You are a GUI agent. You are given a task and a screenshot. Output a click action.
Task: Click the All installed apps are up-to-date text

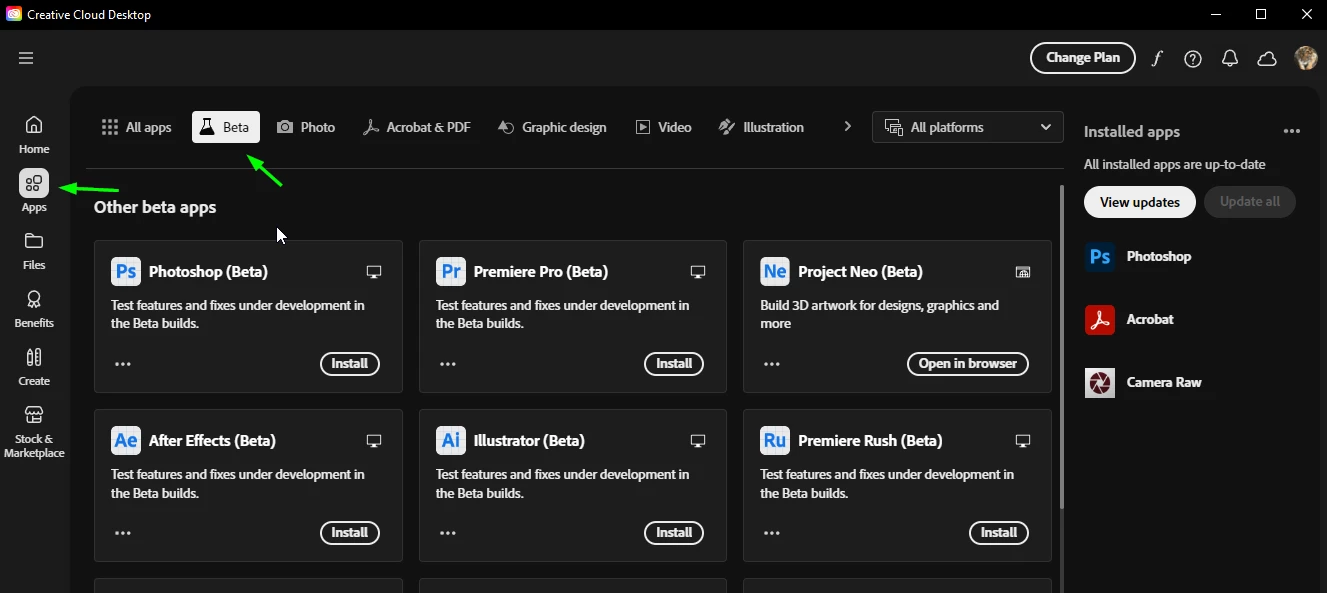tap(1175, 164)
